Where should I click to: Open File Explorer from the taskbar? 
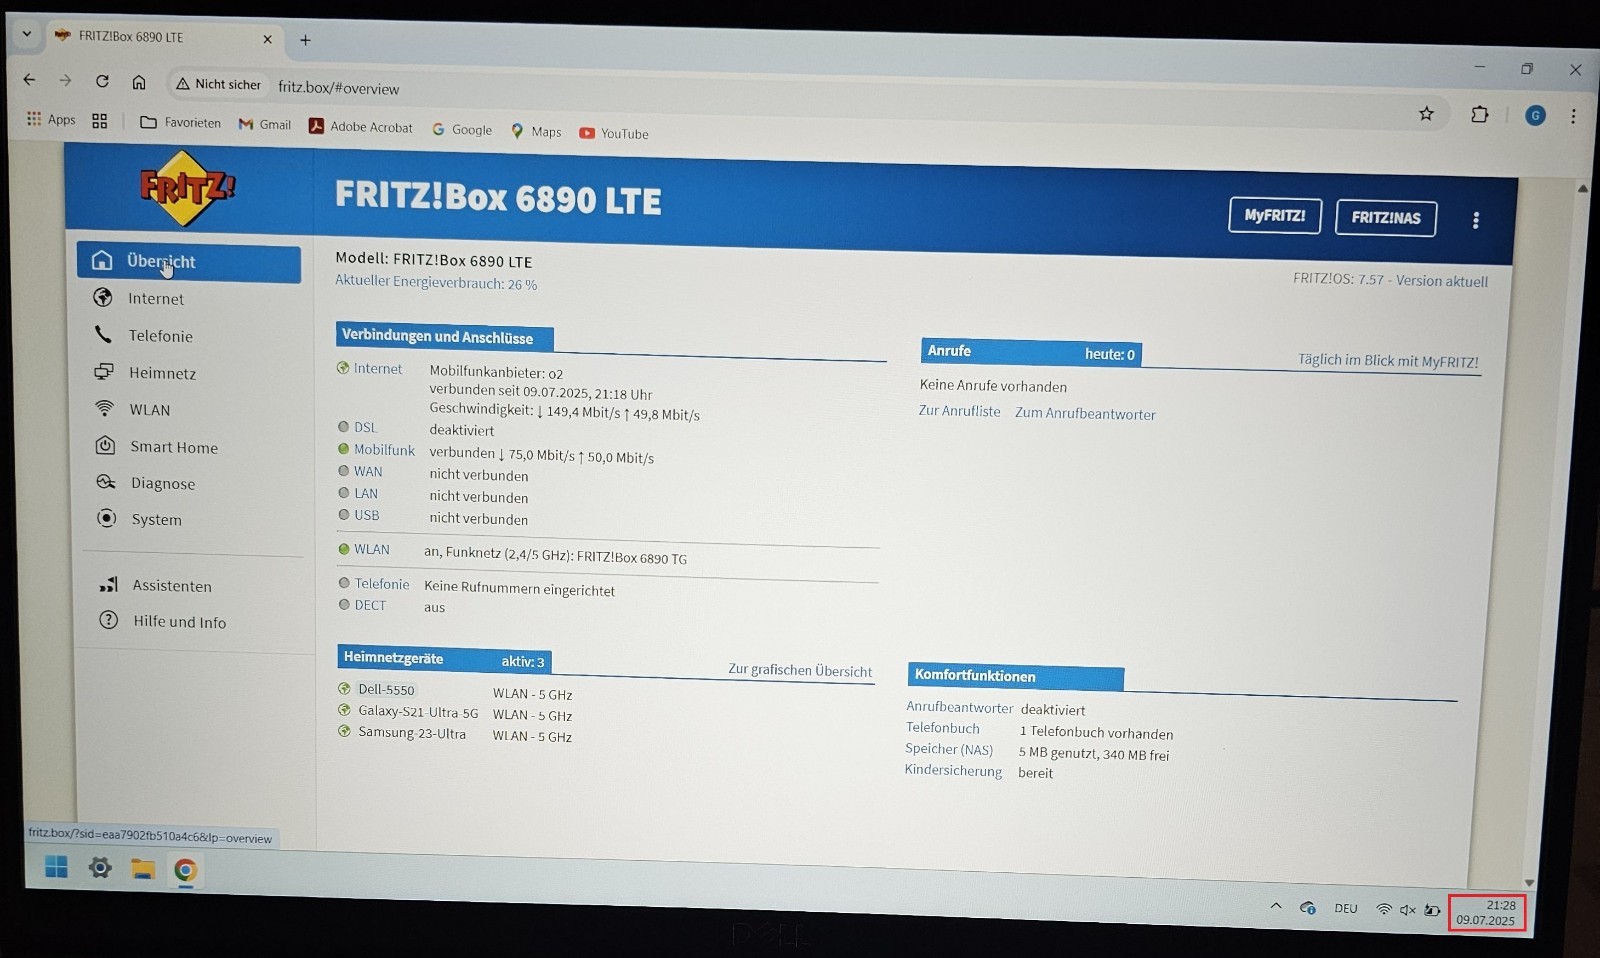click(x=143, y=869)
